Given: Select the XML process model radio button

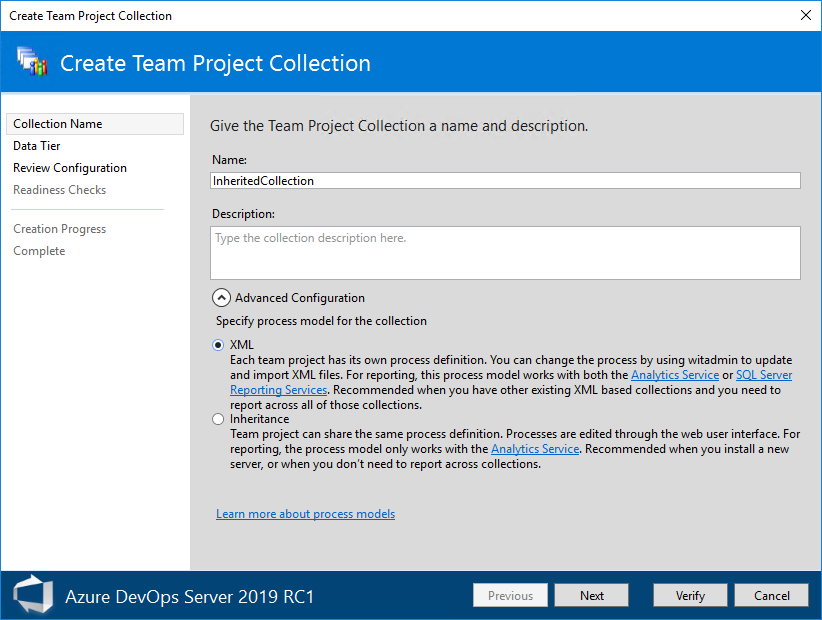Looking at the screenshot, I should point(219,345).
